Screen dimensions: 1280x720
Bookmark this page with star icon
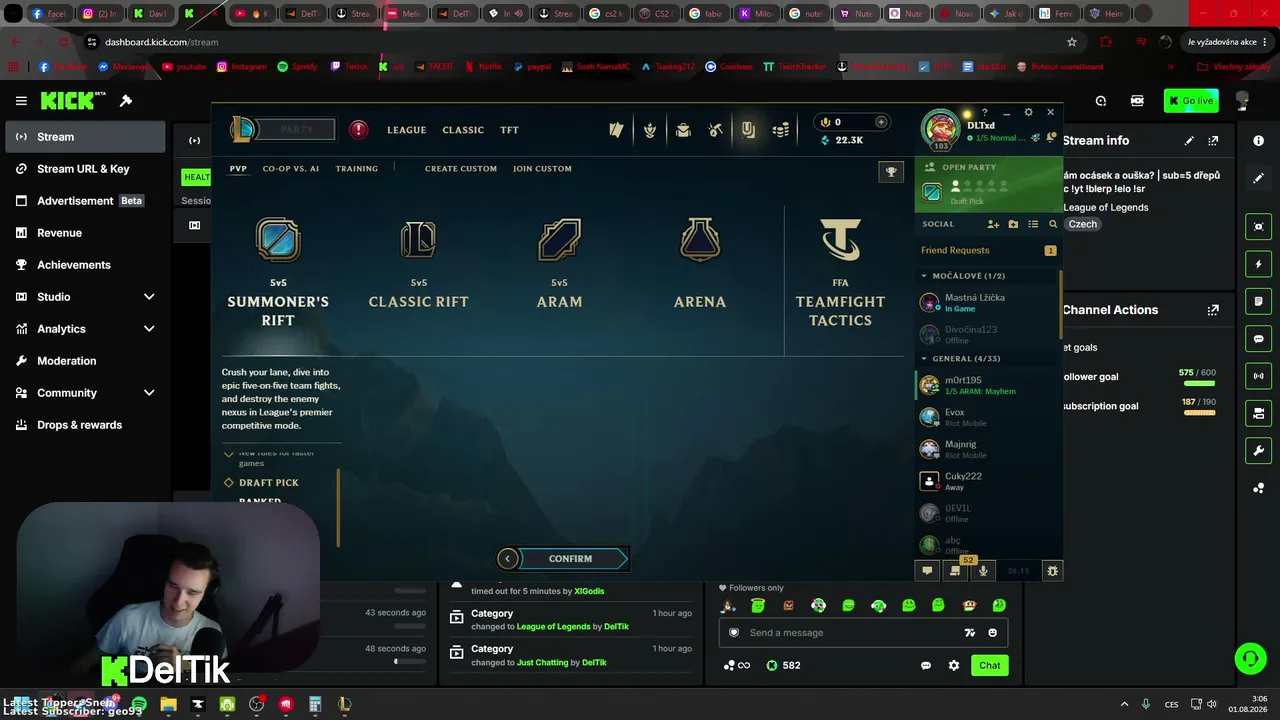pyautogui.click(x=1072, y=42)
